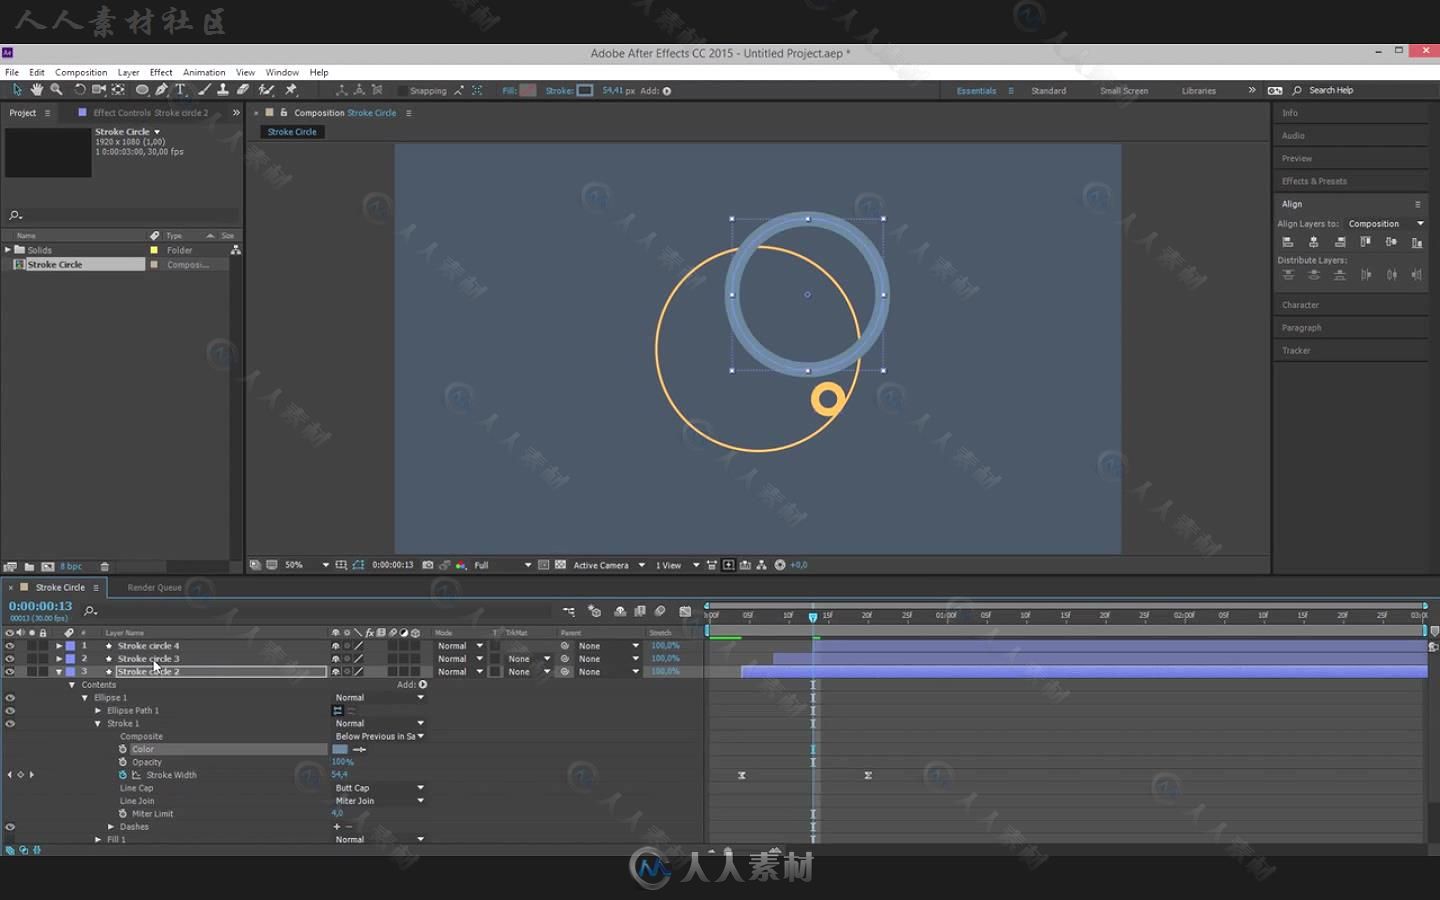The height and width of the screenshot is (900, 1440).
Task: Open Line Join Miter Join dropdown
Action: [379, 801]
